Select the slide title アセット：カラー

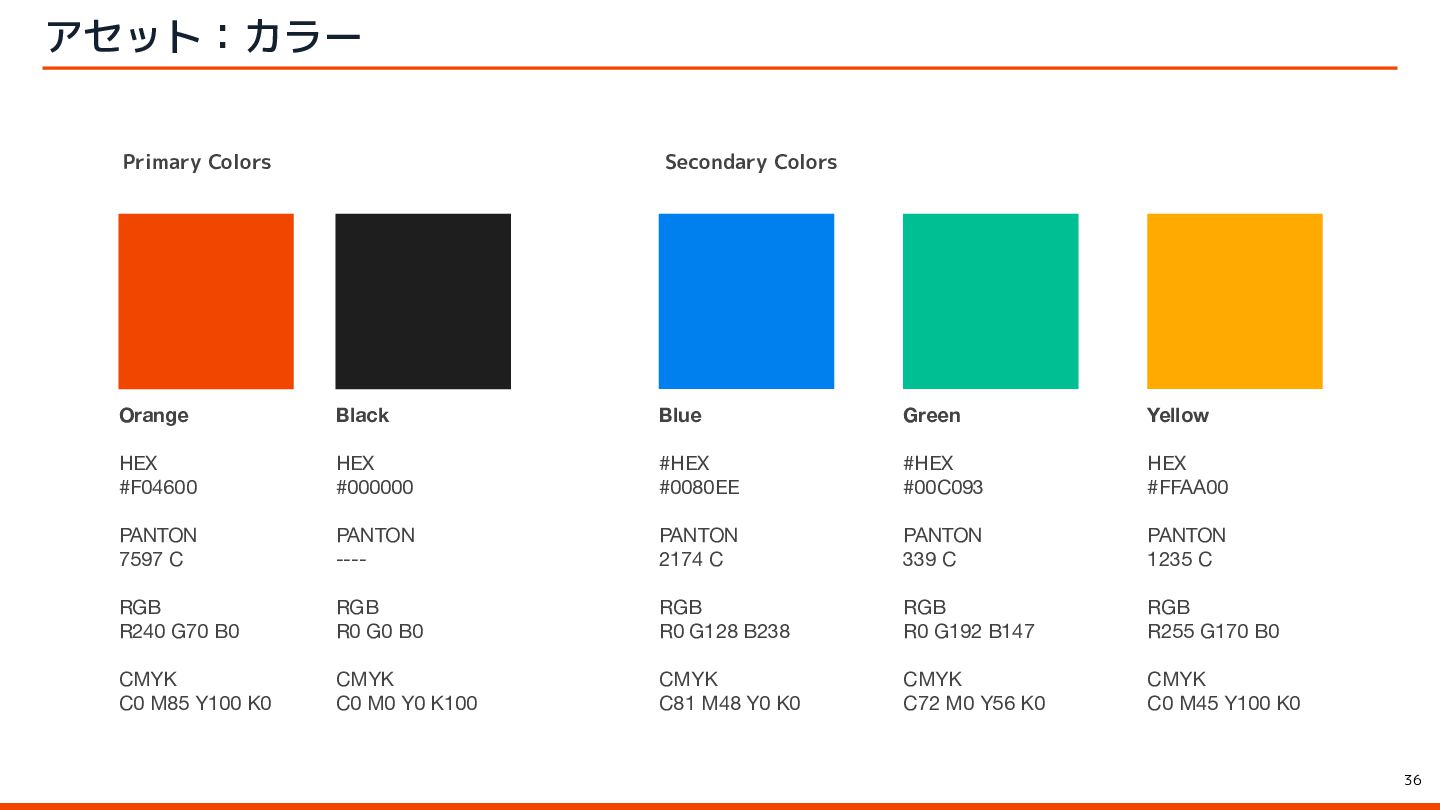point(203,37)
